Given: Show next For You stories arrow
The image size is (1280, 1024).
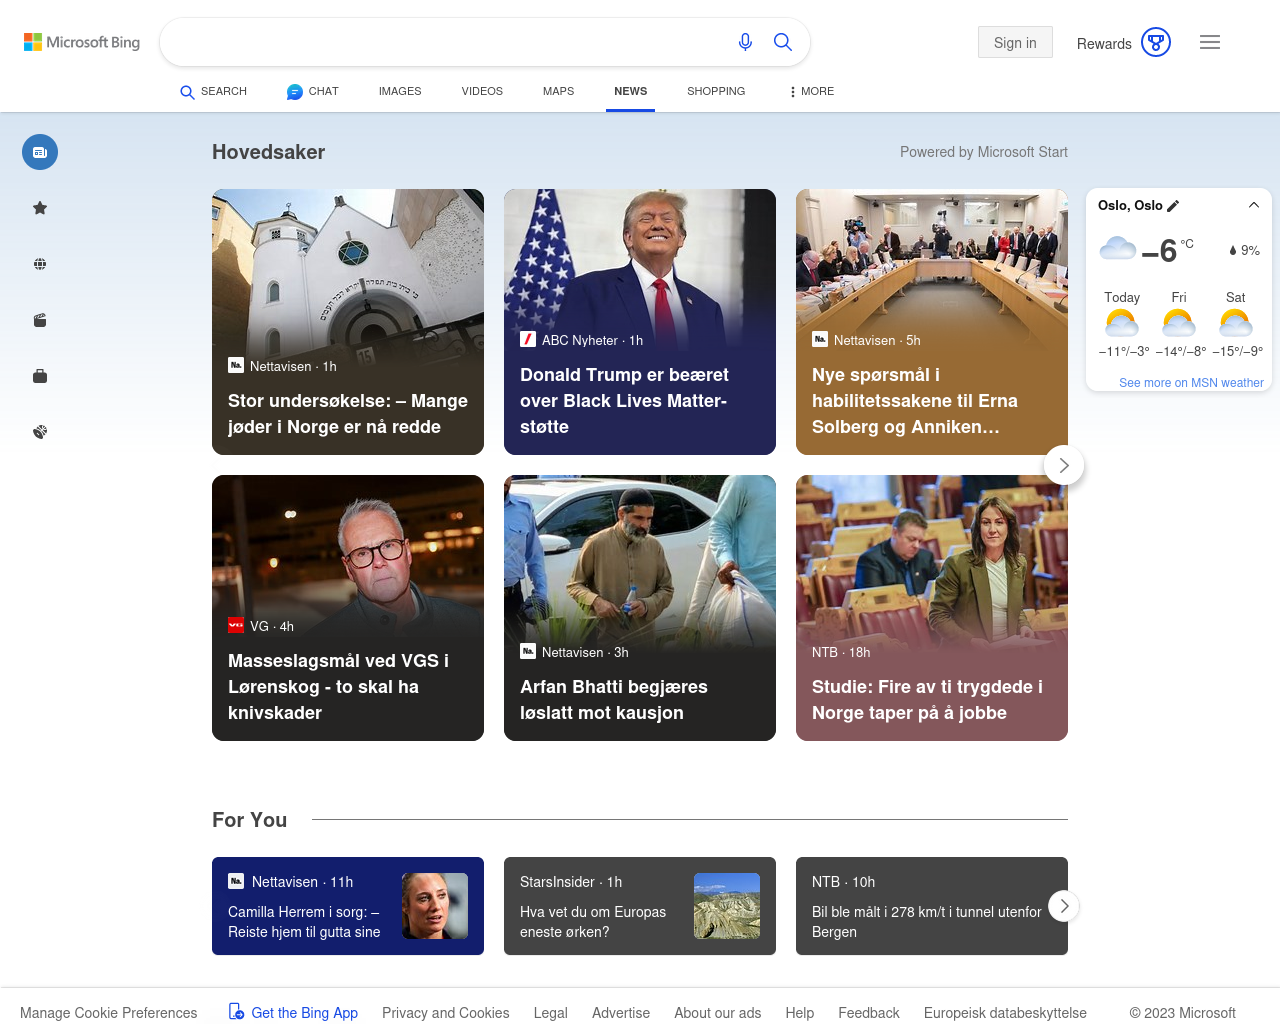Looking at the screenshot, I should (x=1064, y=906).
